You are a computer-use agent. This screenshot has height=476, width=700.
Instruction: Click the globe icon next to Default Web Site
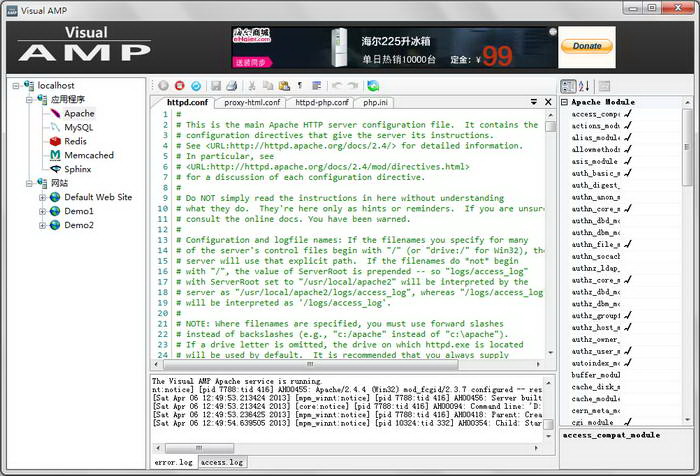(x=55, y=197)
